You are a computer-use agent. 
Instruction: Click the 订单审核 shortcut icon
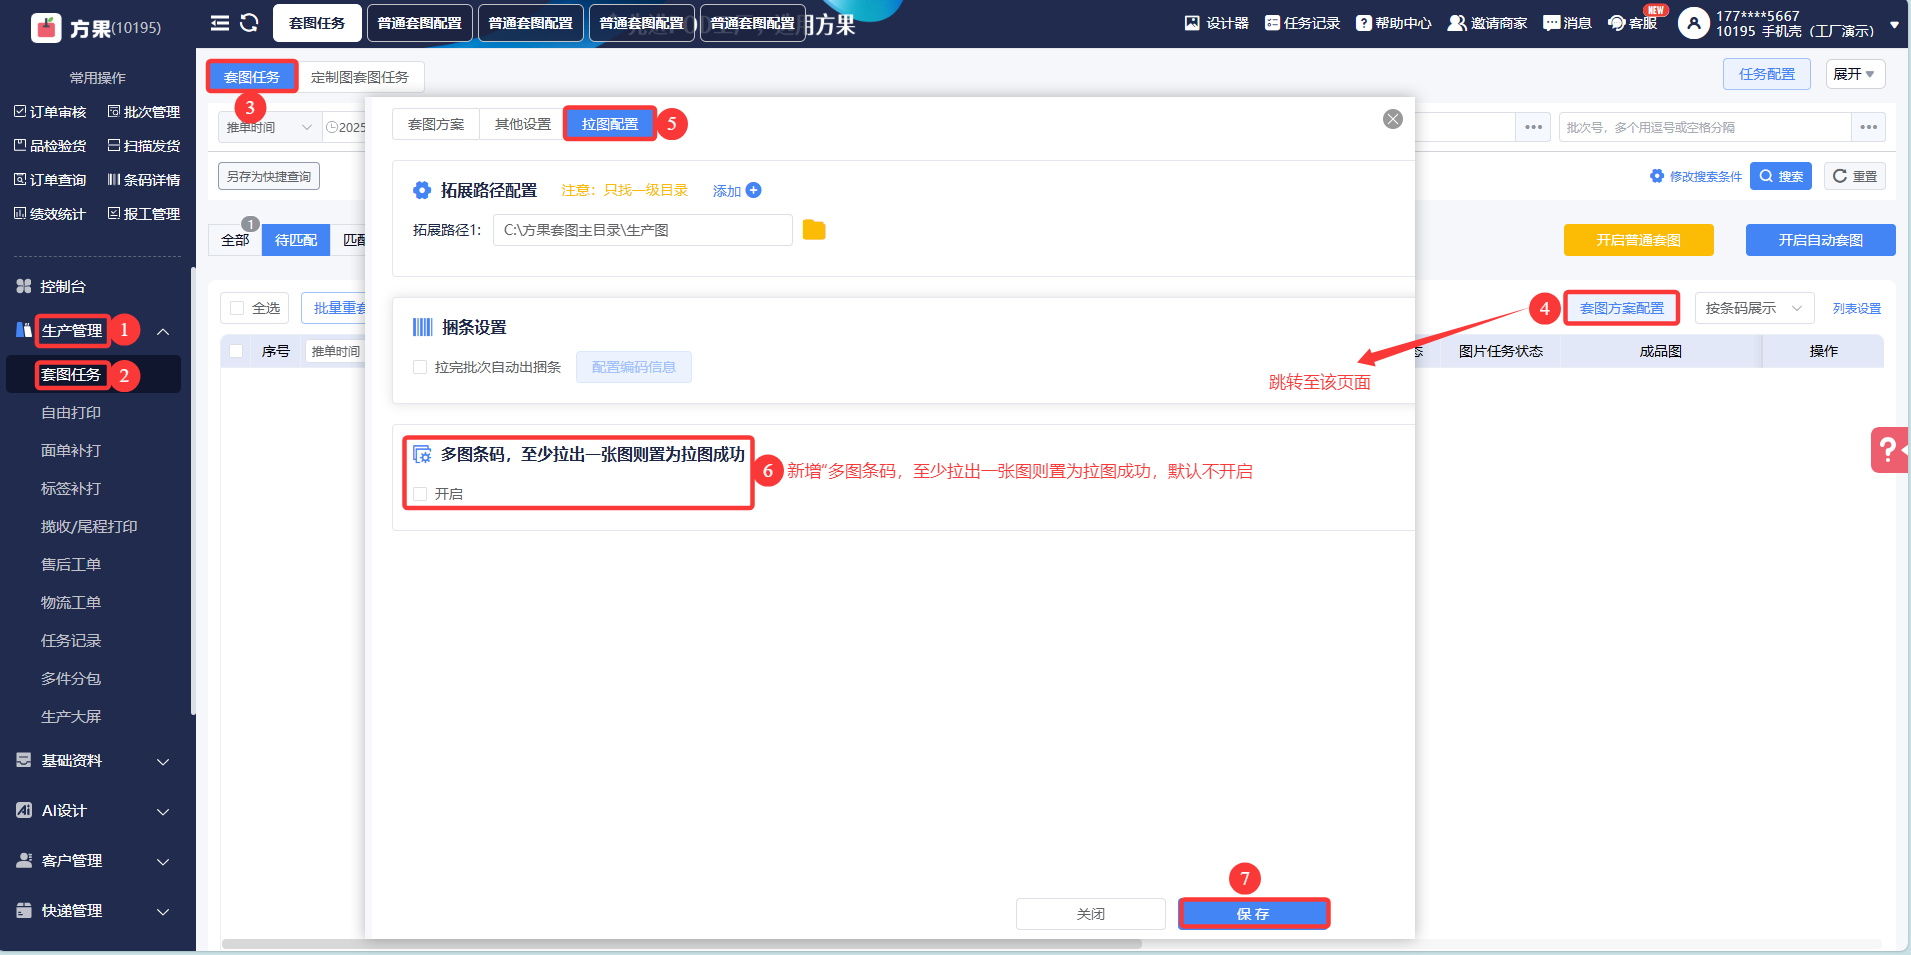[20, 112]
